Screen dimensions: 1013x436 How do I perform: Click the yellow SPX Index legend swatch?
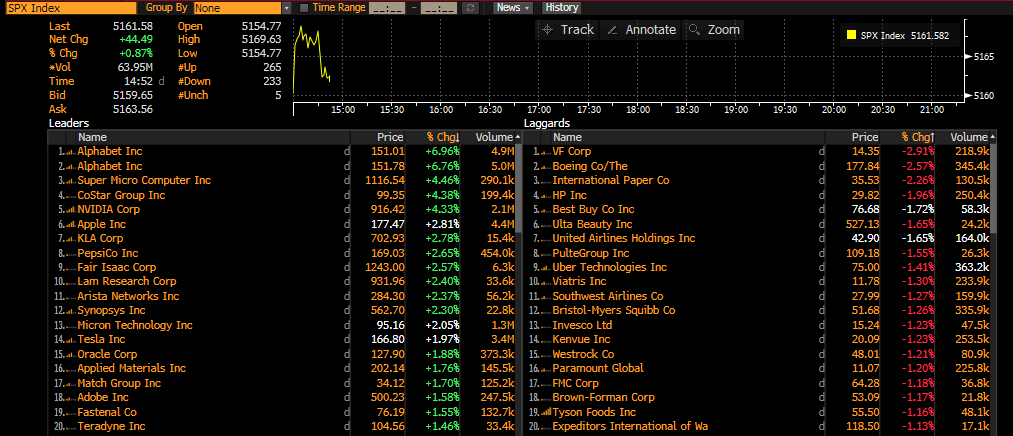(x=851, y=36)
